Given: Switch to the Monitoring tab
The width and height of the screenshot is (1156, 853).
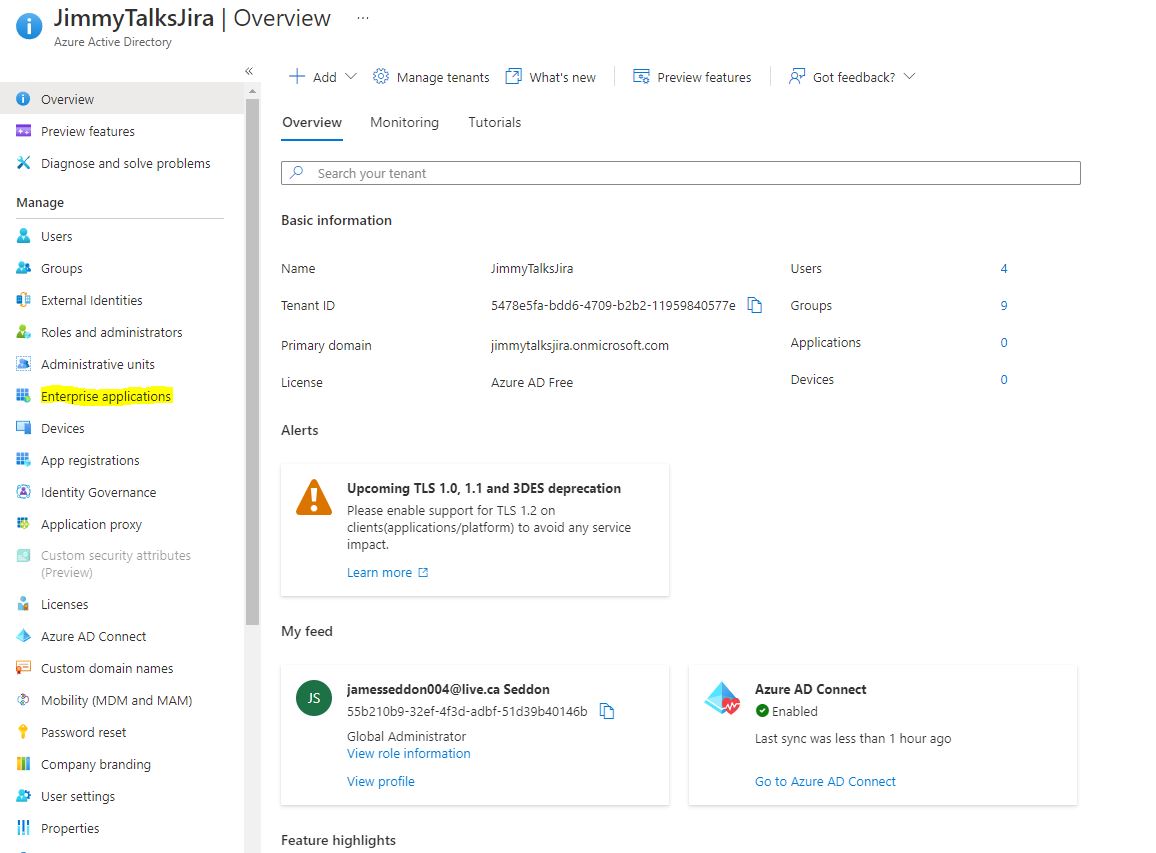Looking at the screenshot, I should (404, 122).
